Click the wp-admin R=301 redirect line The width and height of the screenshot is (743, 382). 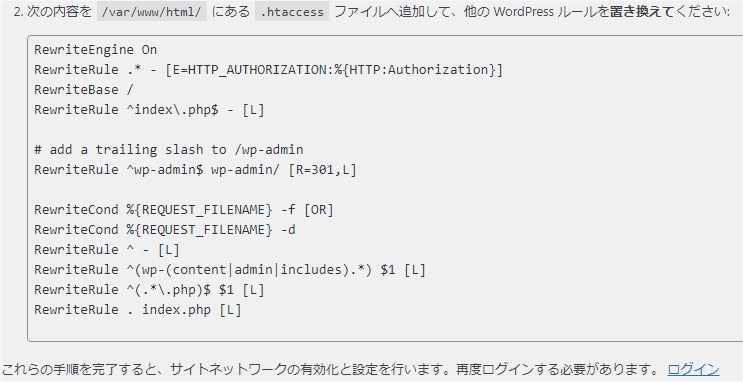click(x=195, y=170)
